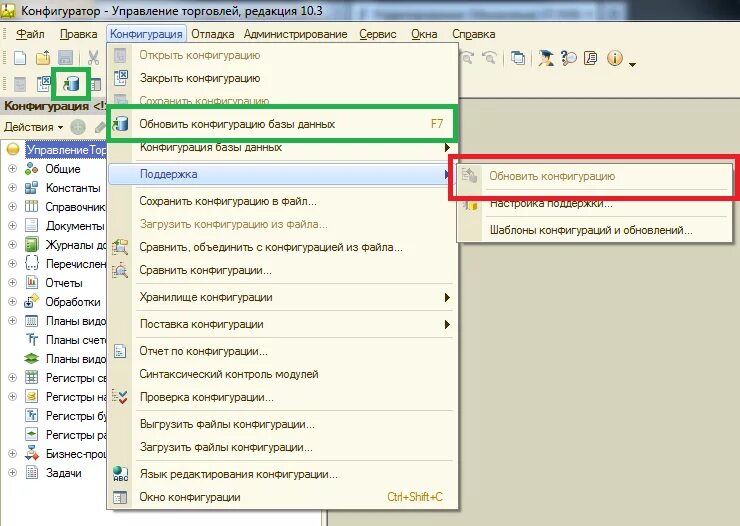Open the Окна menu

click(x=424, y=34)
